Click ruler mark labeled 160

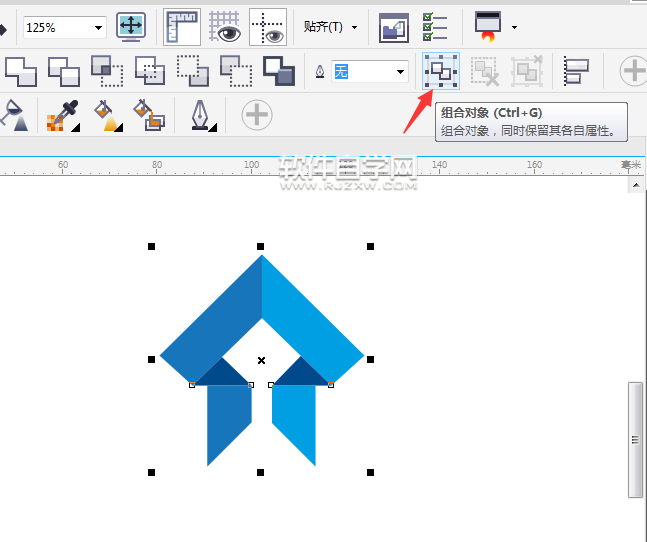point(534,165)
